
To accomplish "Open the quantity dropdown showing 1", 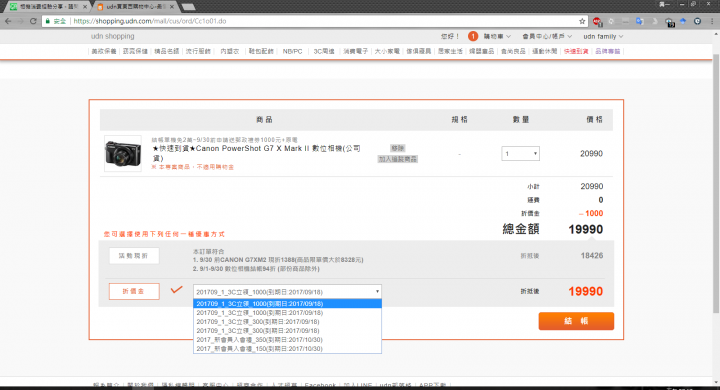I will click(520, 153).
